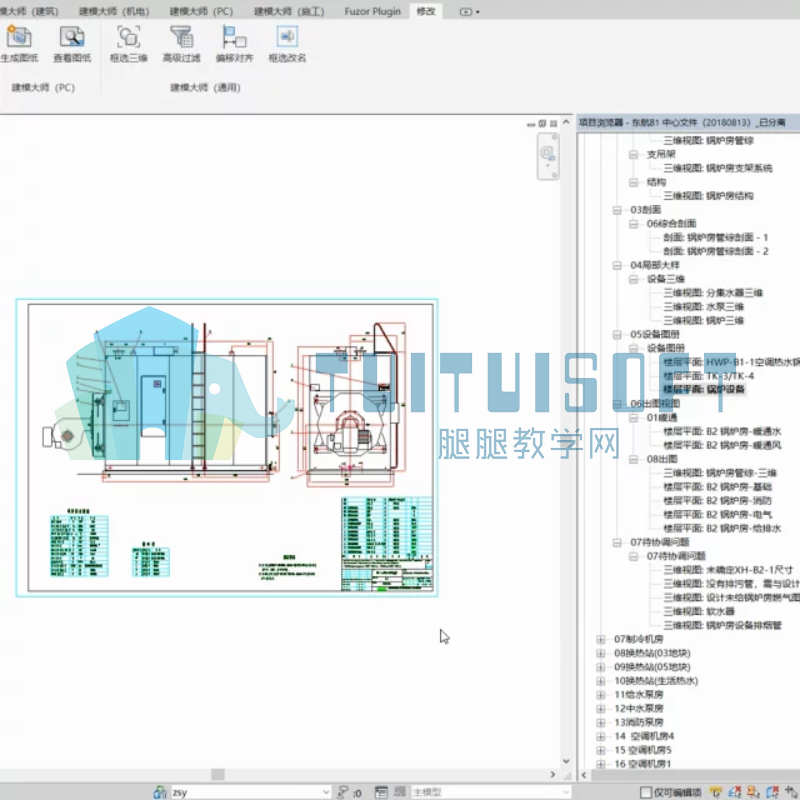Collapse the 03剖面 tree node

pyautogui.click(x=617, y=210)
